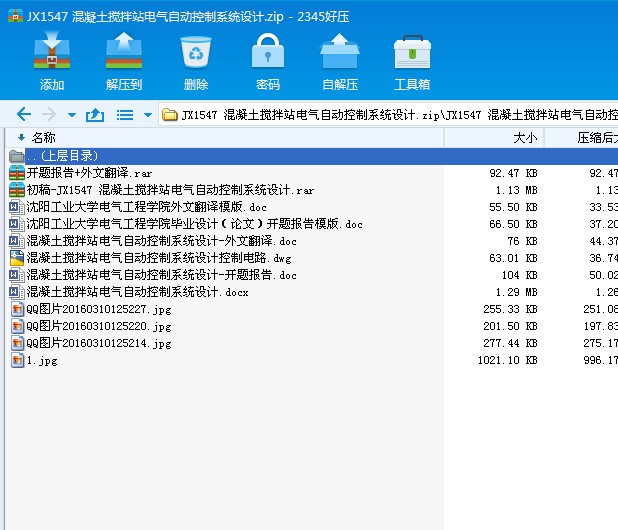618x530 pixels.
Task: Open the 密码 (Password) lock icon
Action: click(268, 51)
